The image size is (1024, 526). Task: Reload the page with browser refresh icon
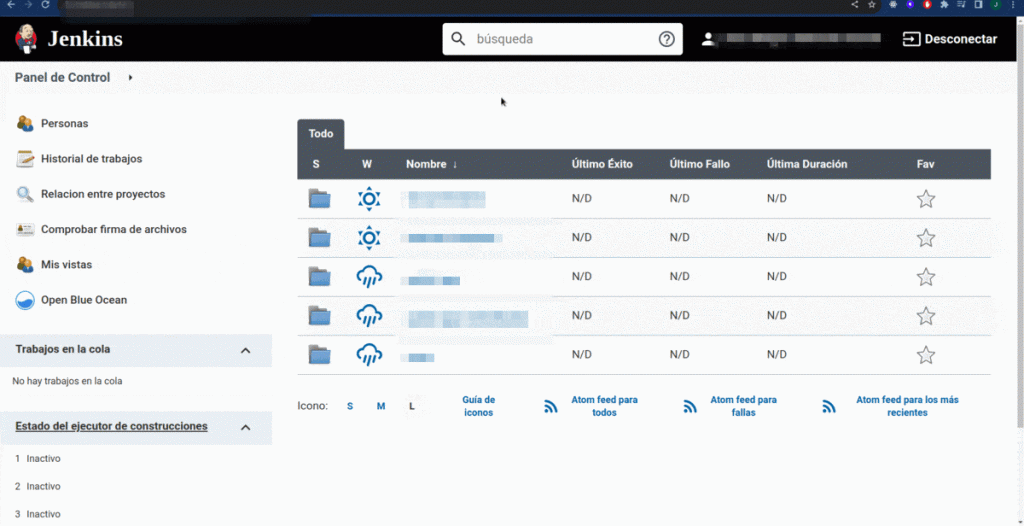pyautogui.click(x=45, y=5)
